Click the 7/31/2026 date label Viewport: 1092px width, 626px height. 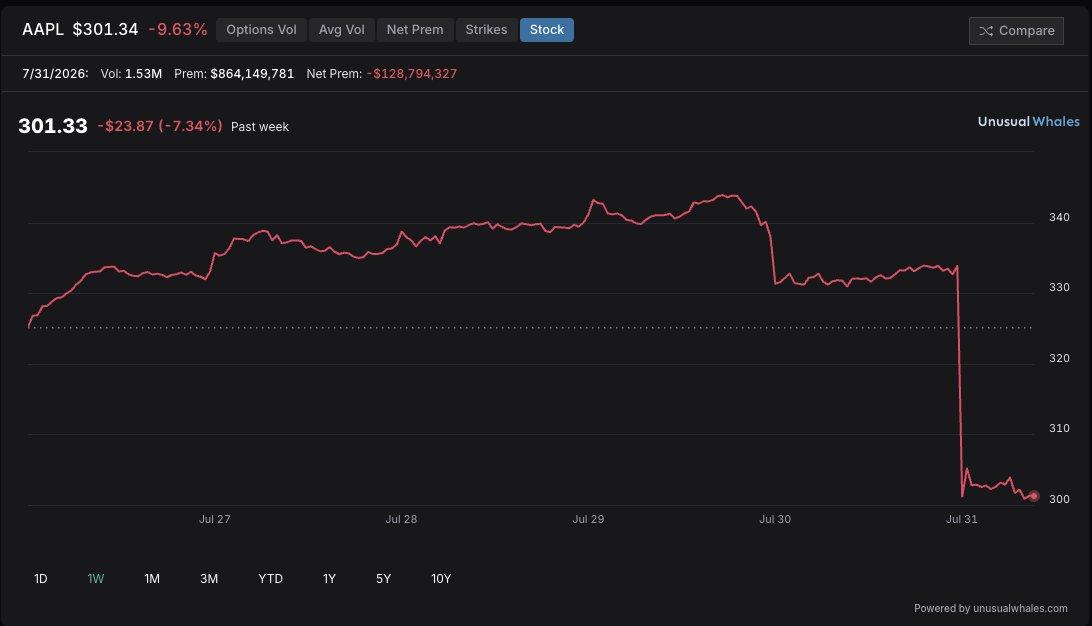click(55, 74)
